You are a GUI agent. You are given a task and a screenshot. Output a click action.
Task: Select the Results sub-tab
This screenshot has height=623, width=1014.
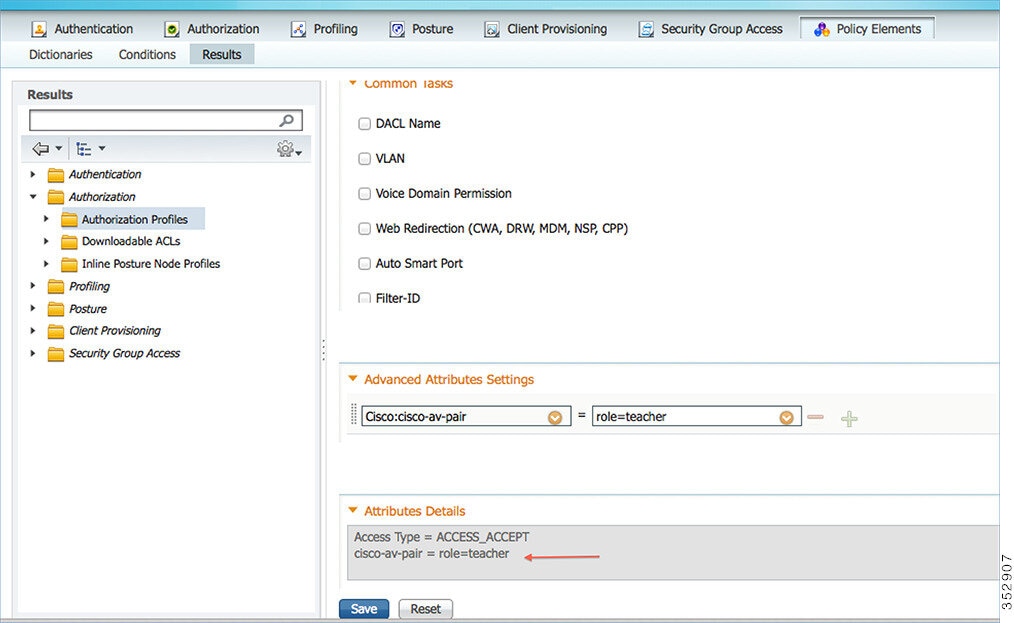pyautogui.click(x=222, y=54)
